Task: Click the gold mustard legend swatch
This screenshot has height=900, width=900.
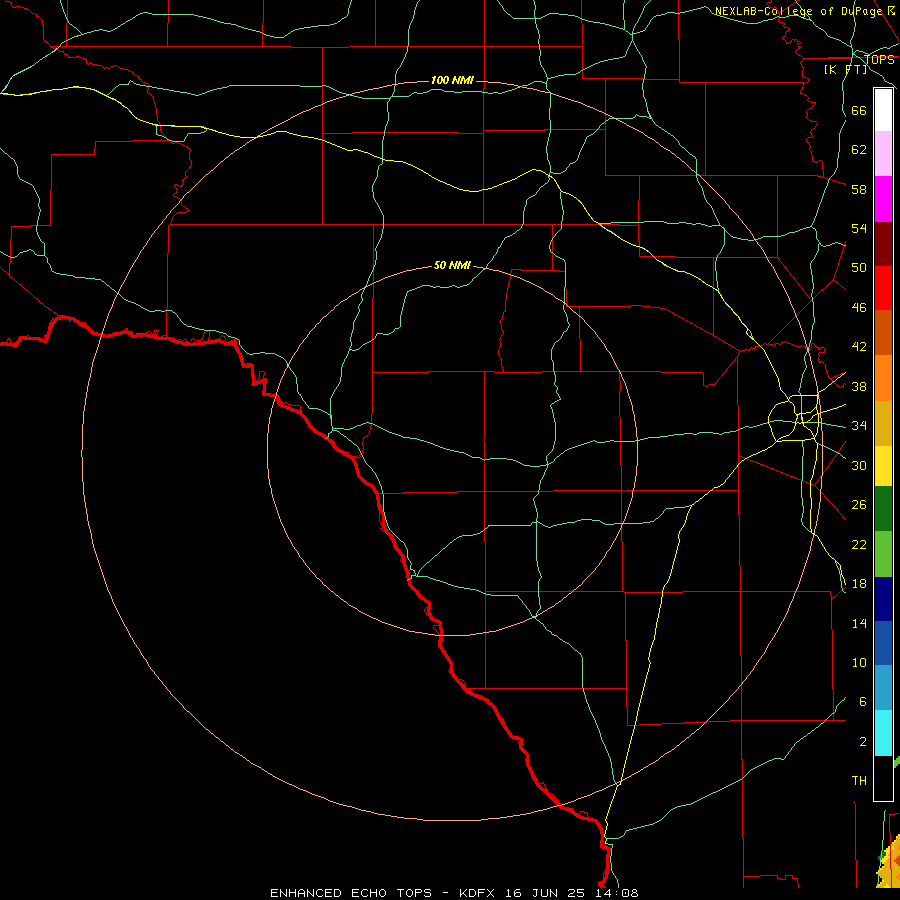Action: coord(883,423)
